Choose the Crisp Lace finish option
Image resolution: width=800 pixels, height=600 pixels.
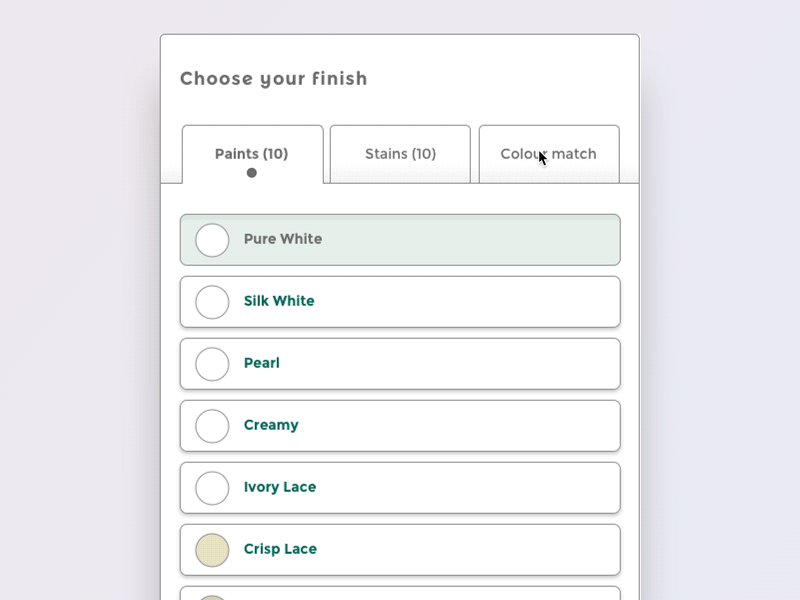click(x=400, y=549)
